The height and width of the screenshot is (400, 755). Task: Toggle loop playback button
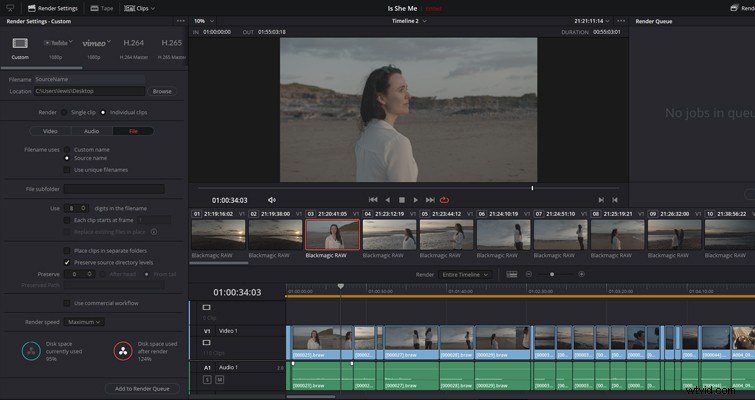(444, 200)
